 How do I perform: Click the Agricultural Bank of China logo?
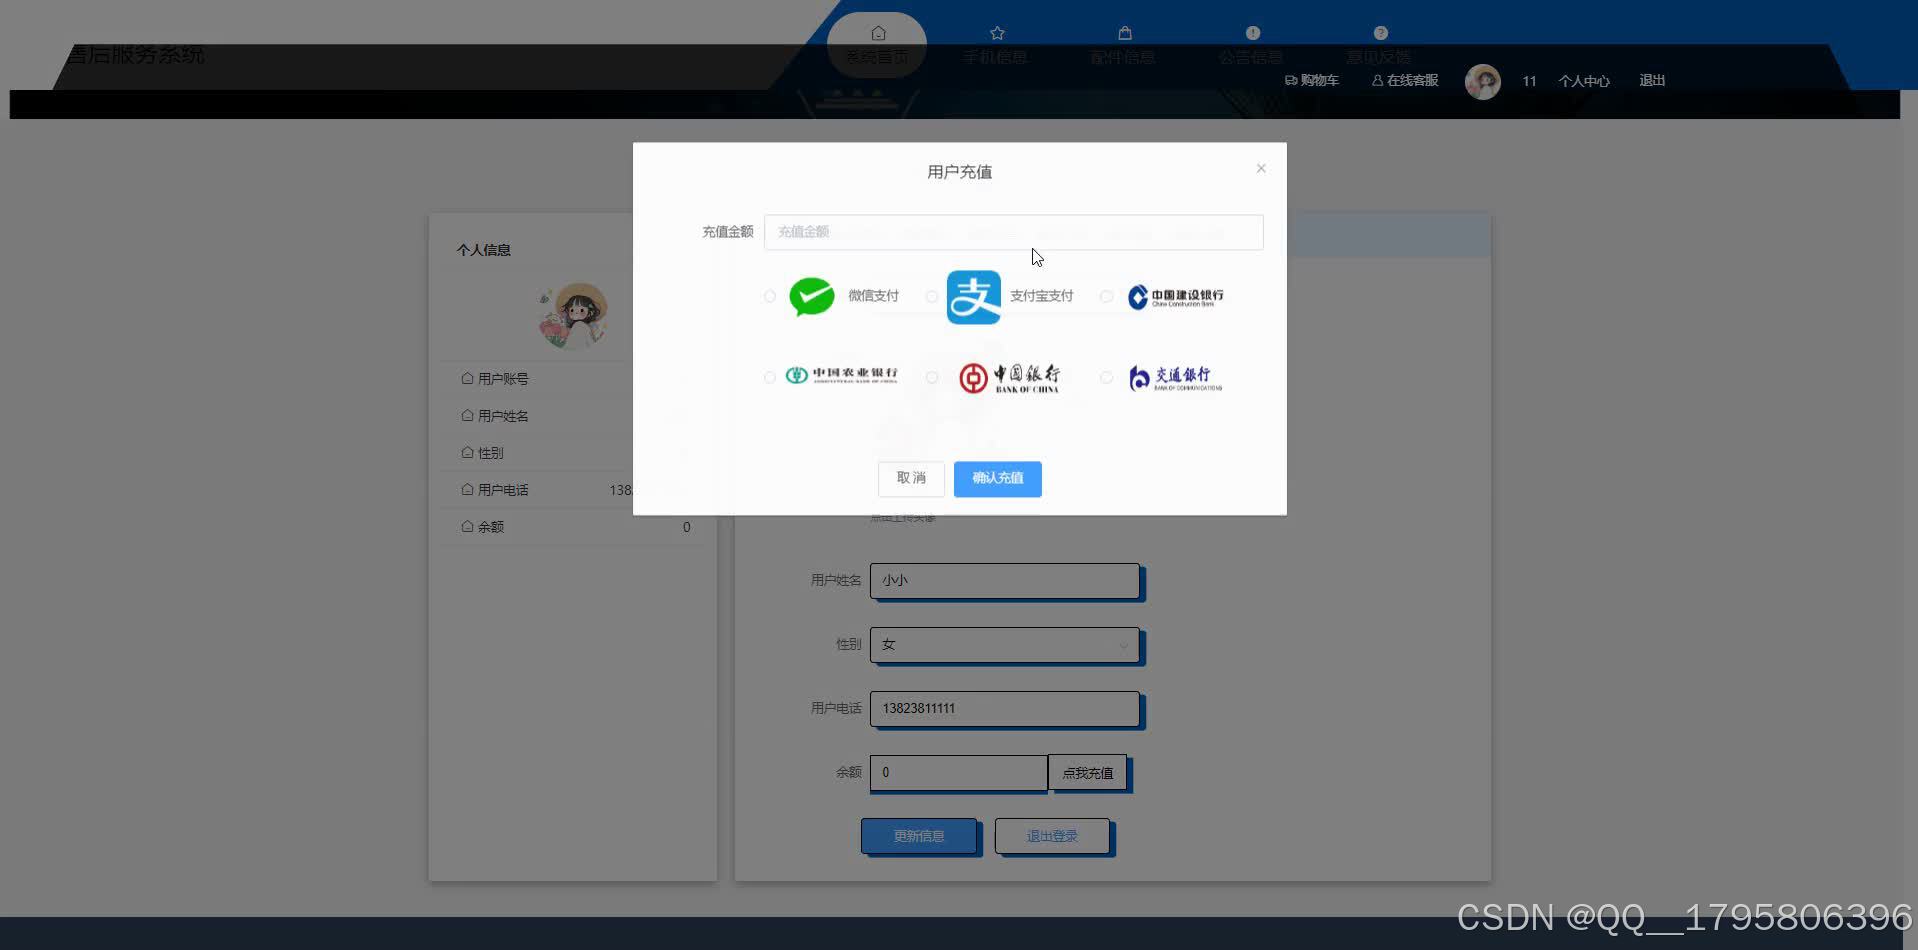click(x=841, y=376)
